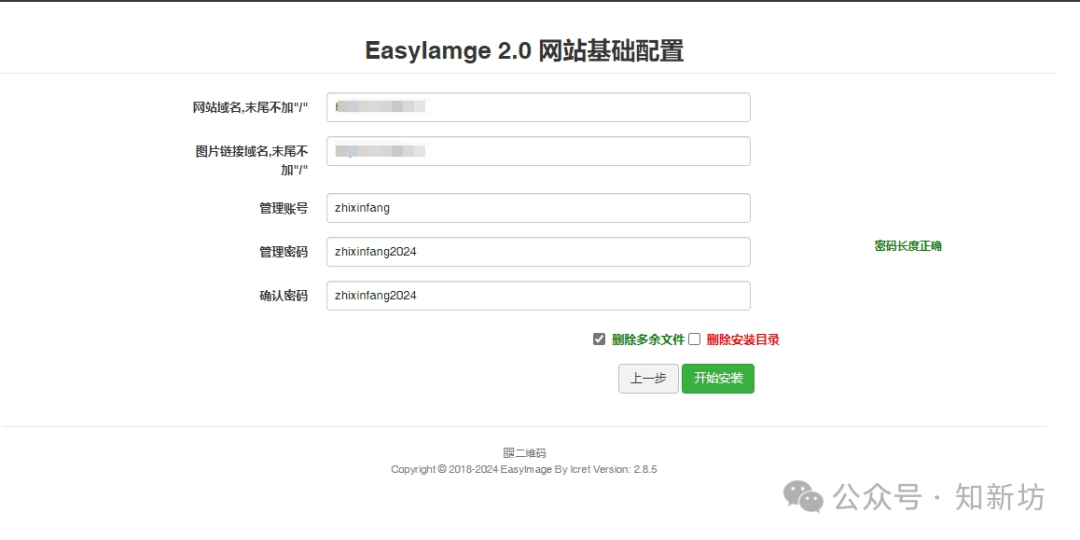Click the Copyright 2018-2024 EasyImage footer text

coord(524,470)
